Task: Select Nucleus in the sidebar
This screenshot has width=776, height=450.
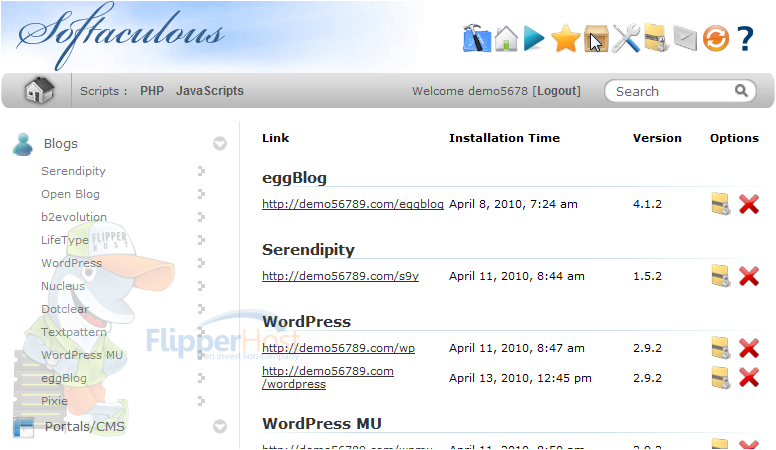Action: pos(63,286)
